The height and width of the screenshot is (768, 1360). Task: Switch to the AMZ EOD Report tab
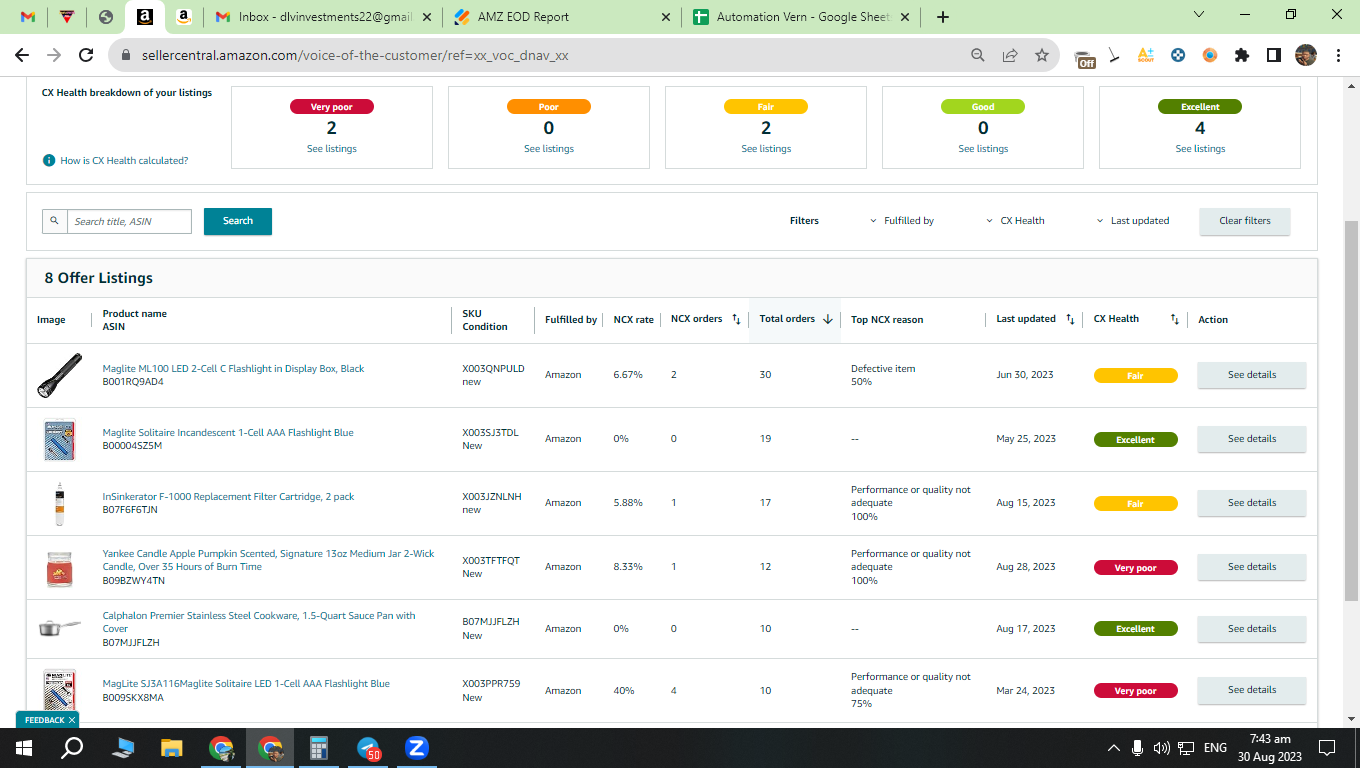[560, 17]
